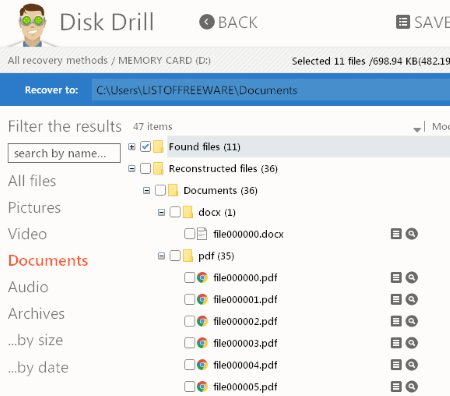Collapse the Reconstructed files node

132,169
